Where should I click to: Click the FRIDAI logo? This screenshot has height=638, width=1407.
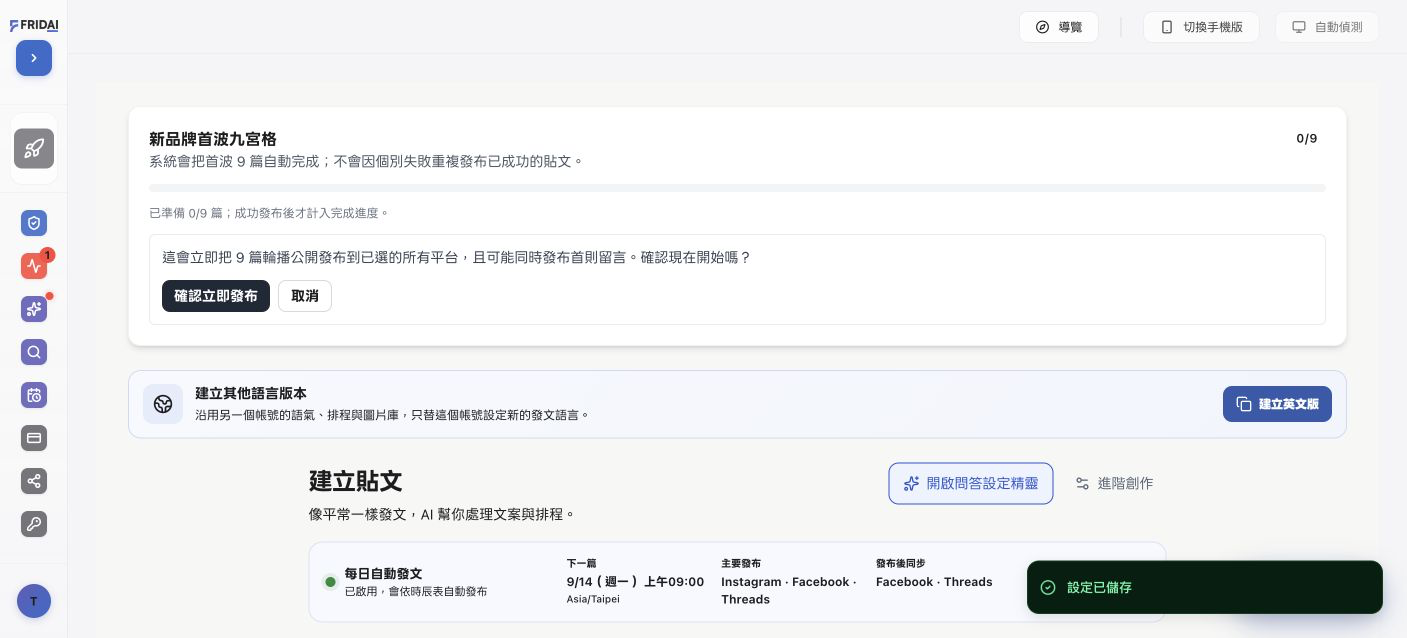click(x=34, y=25)
